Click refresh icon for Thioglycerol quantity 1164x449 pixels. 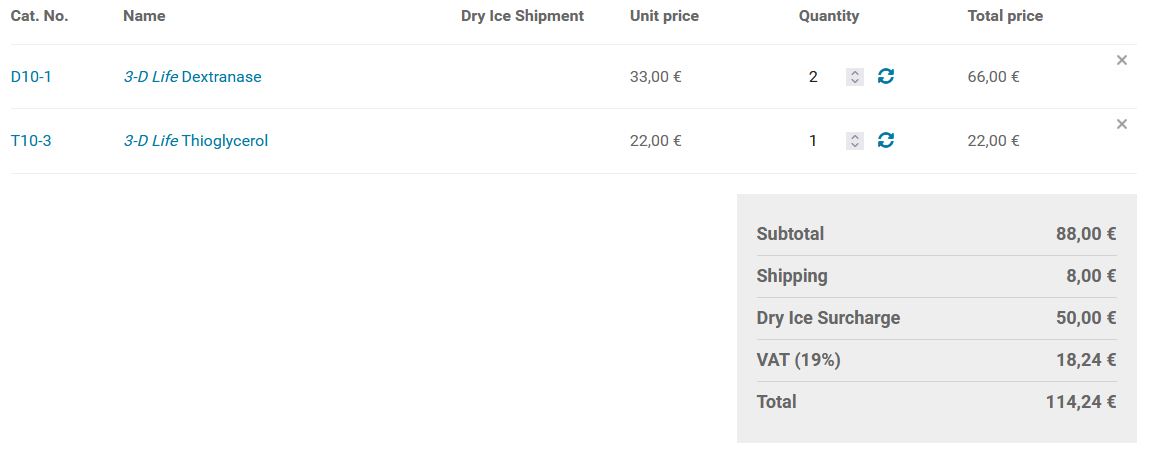click(885, 140)
